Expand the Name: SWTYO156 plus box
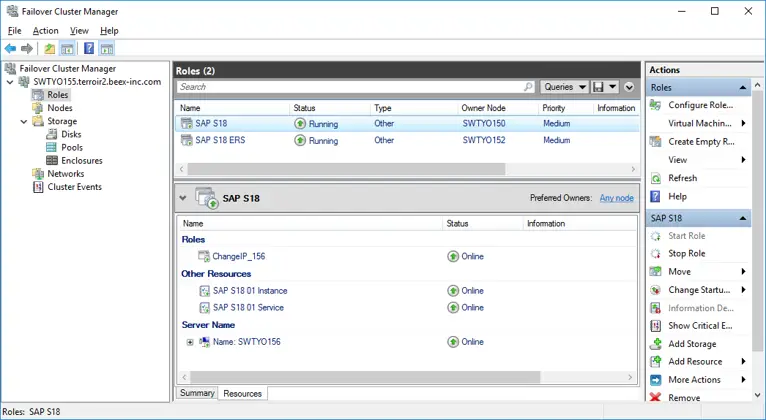 (190, 342)
